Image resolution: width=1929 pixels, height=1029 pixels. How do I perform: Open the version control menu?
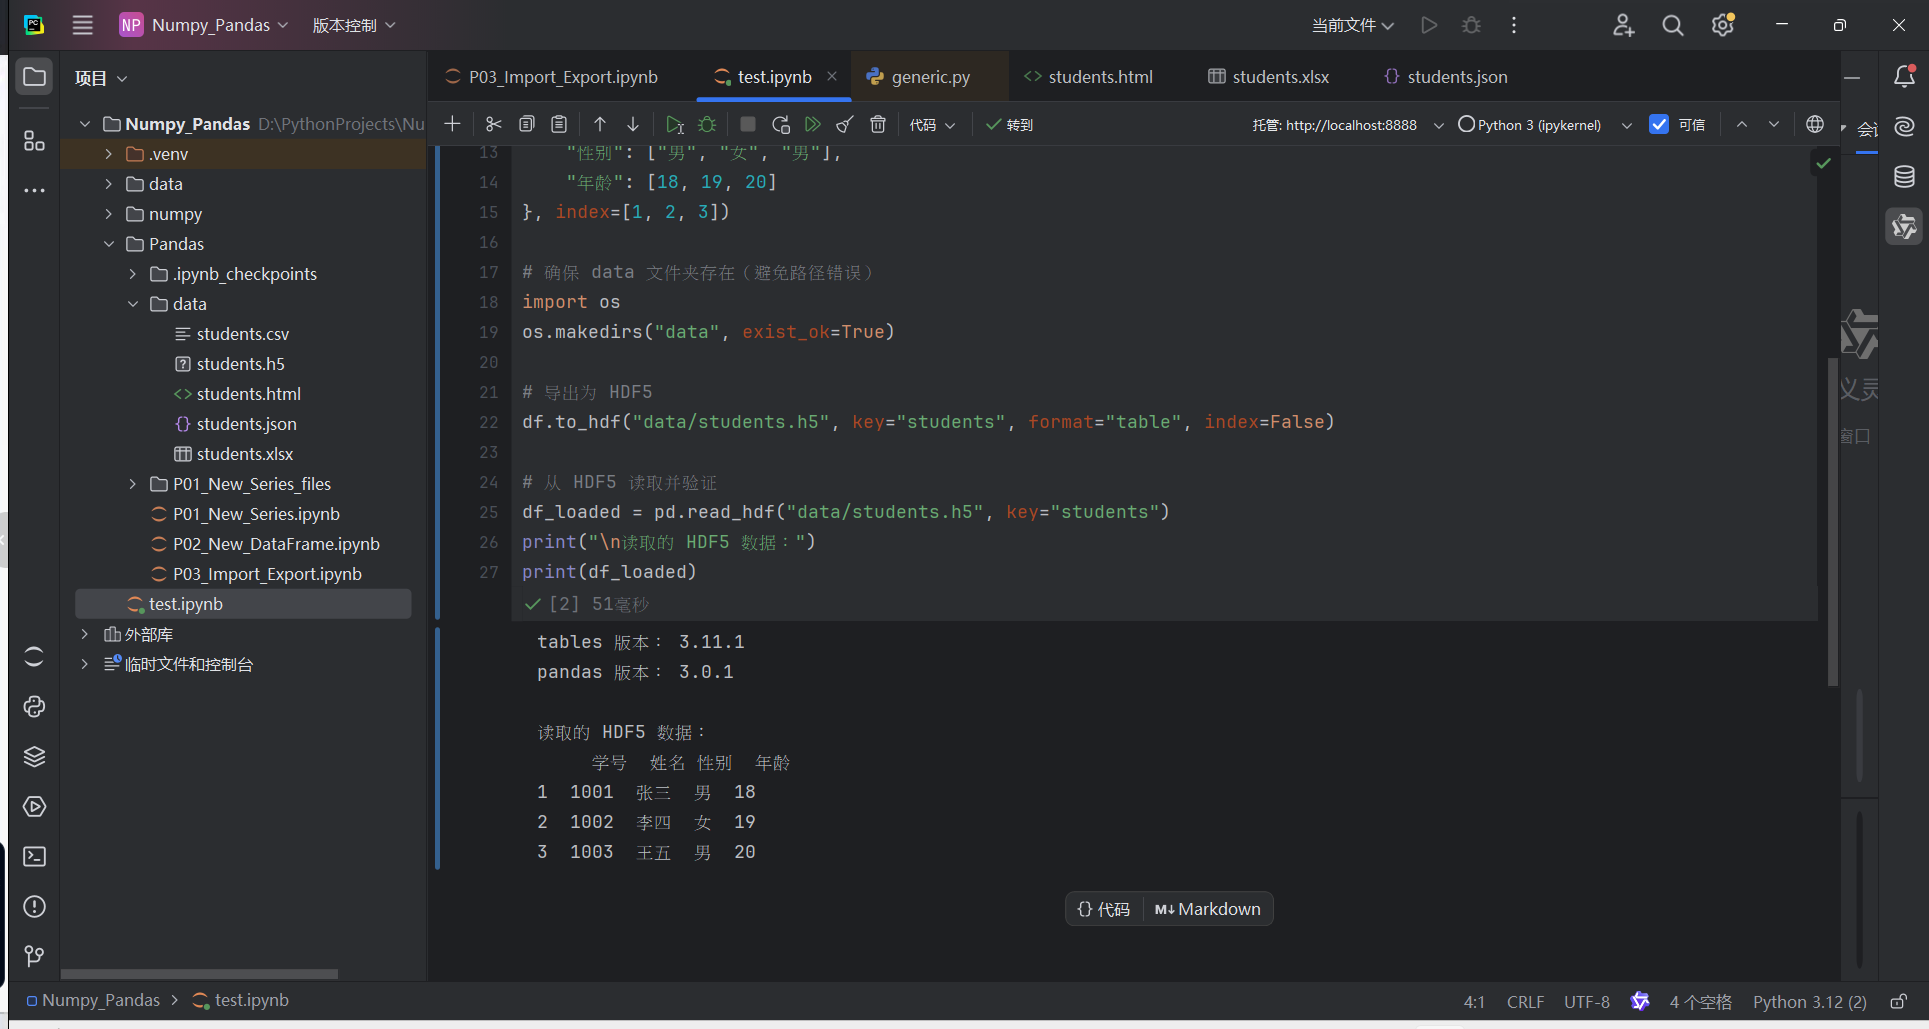click(354, 25)
